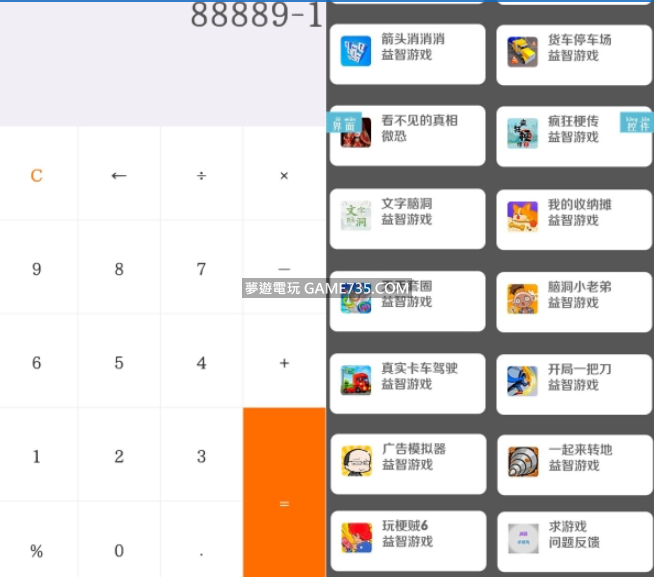Open the 脑洞小老弟 game icon

tap(522, 299)
